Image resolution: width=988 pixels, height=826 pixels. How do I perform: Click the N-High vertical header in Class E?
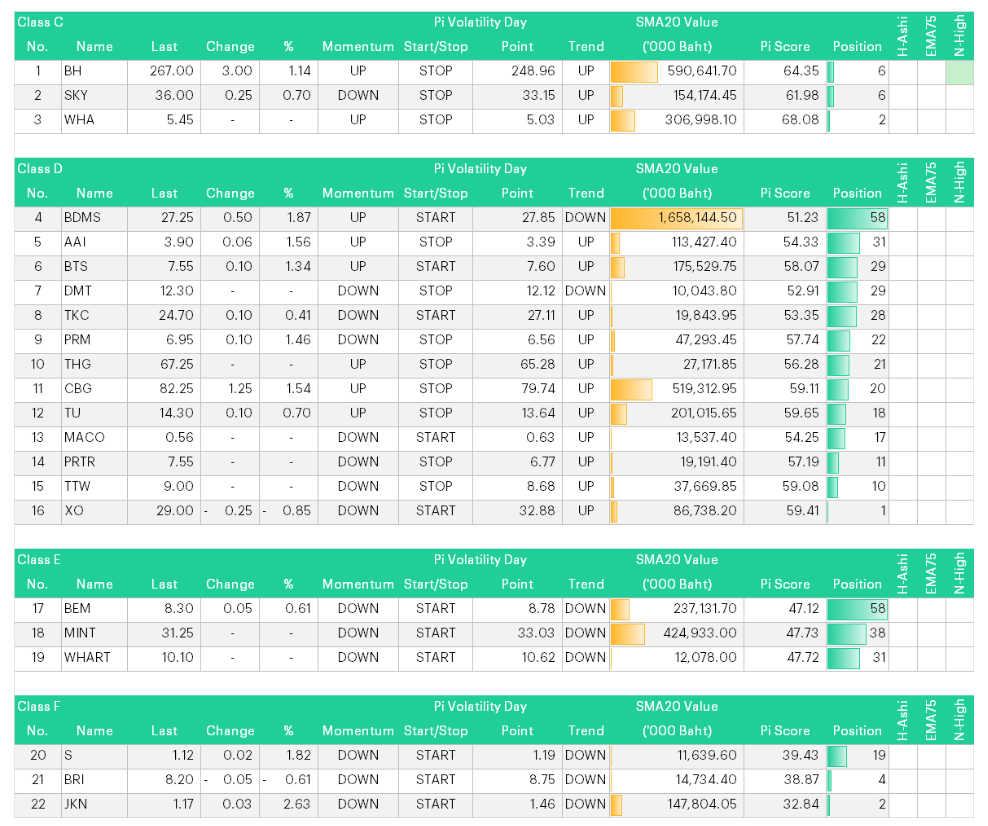959,573
